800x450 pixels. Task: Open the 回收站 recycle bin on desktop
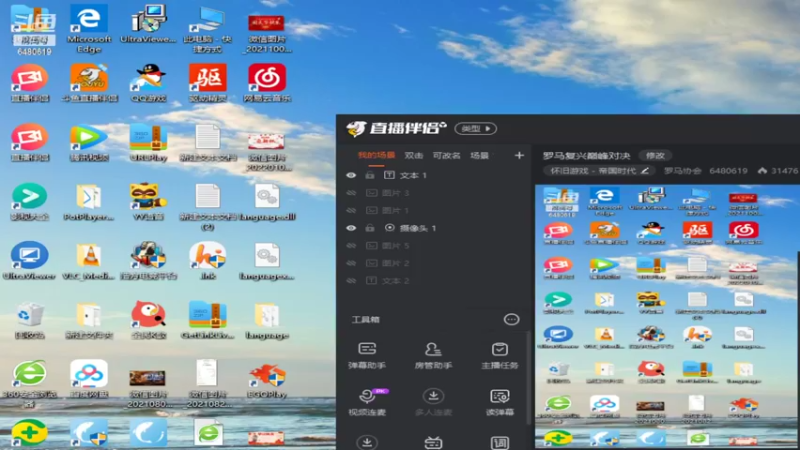[x=29, y=320]
